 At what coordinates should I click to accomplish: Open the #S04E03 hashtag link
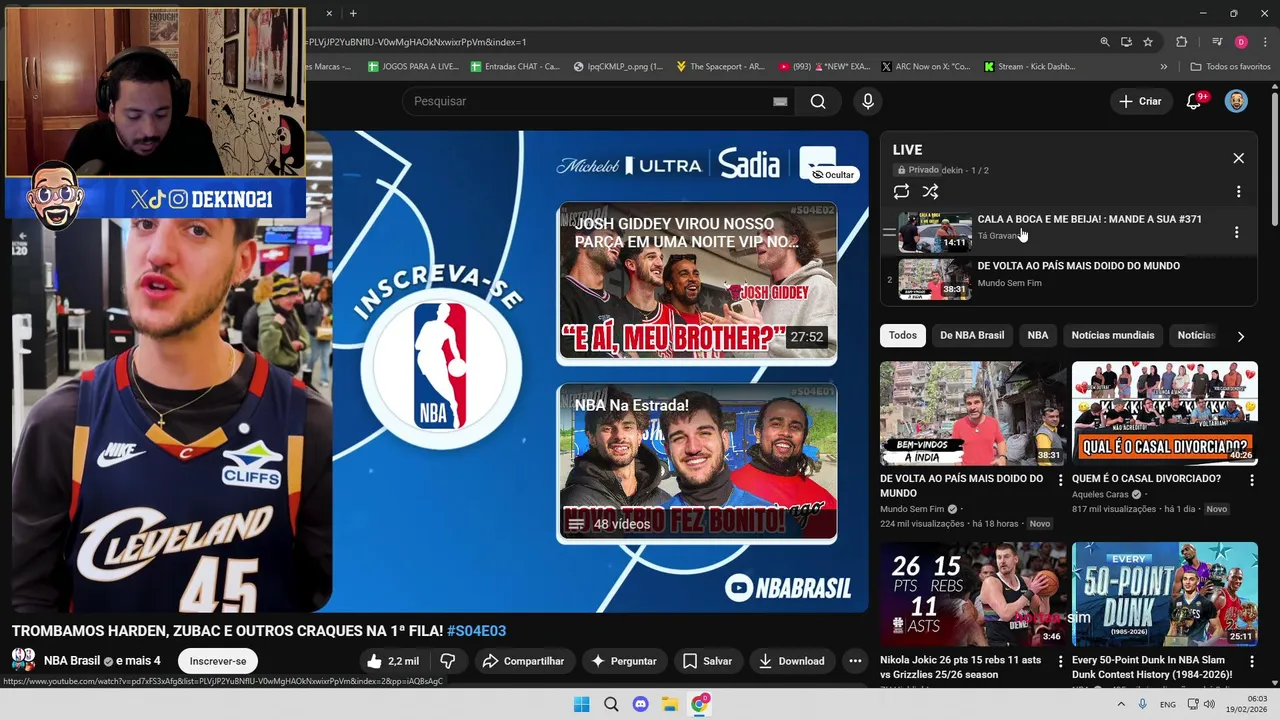pos(476,631)
